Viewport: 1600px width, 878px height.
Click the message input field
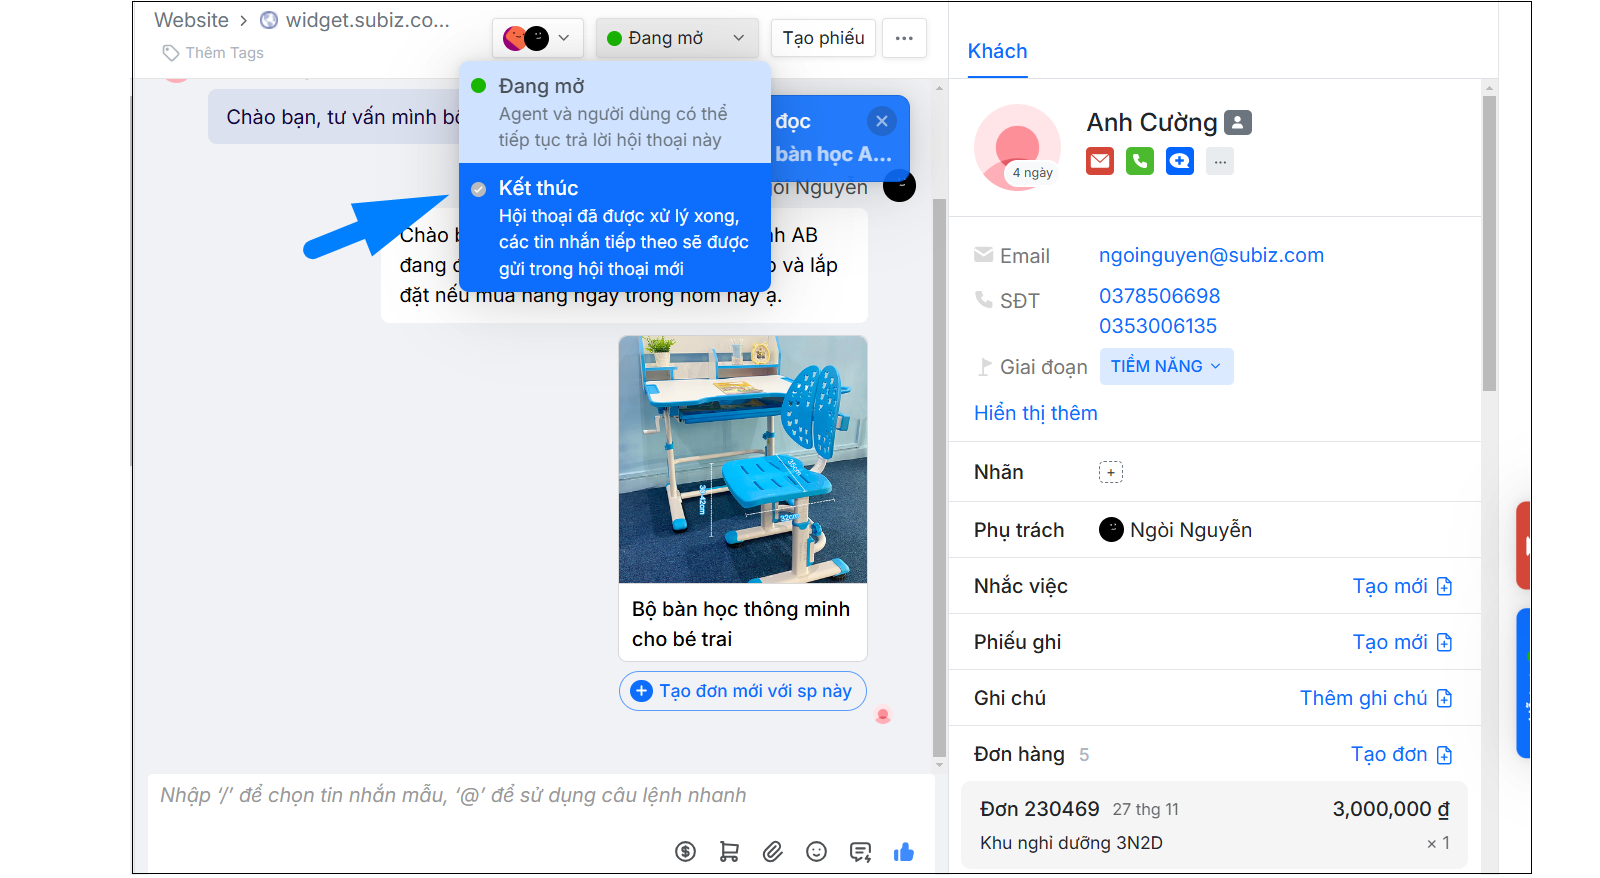pos(540,796)
